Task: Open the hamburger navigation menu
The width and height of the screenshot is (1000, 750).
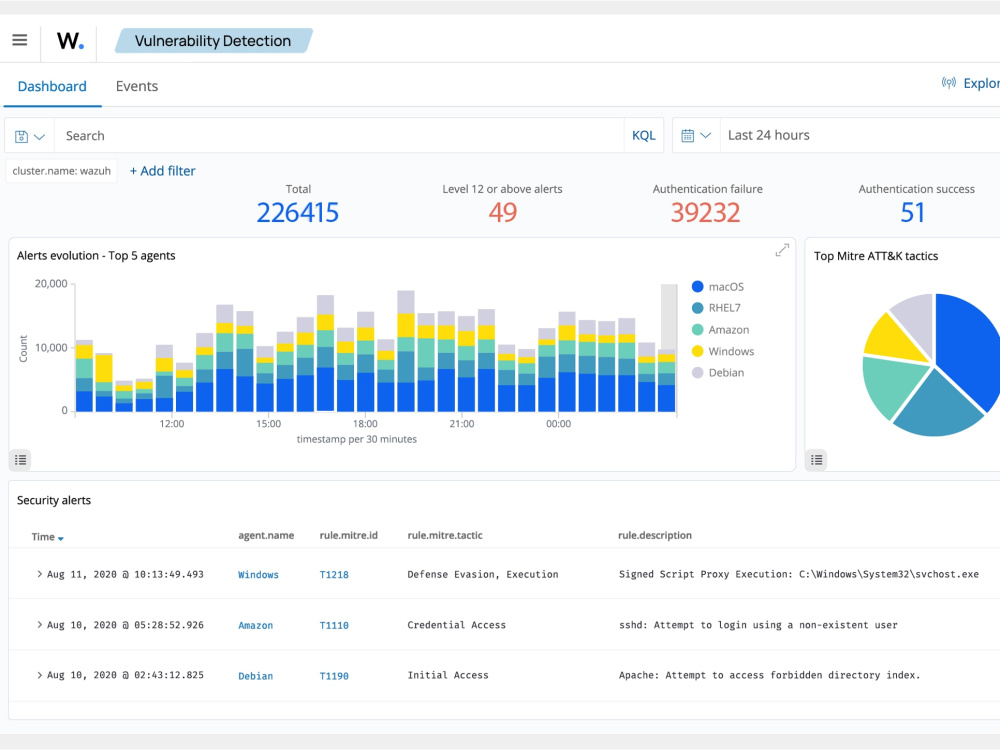Action: 20,40
